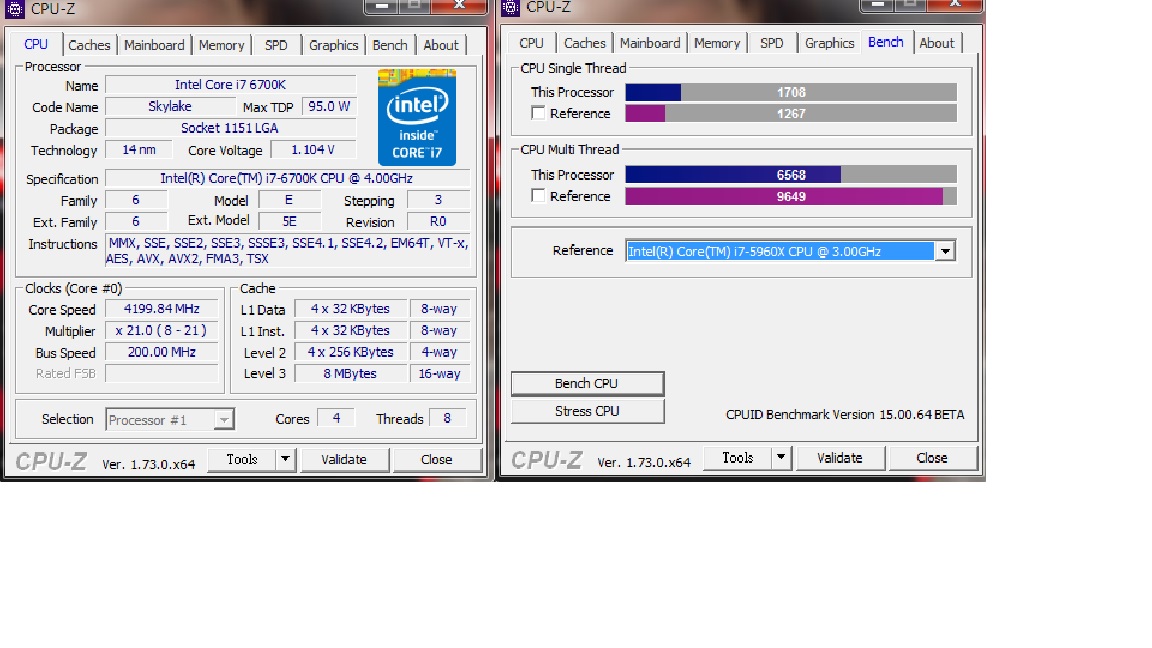1152x648 pixels.
Task: Click the Close button in right CPU-Z window
Action: click(x=932, y=458)
